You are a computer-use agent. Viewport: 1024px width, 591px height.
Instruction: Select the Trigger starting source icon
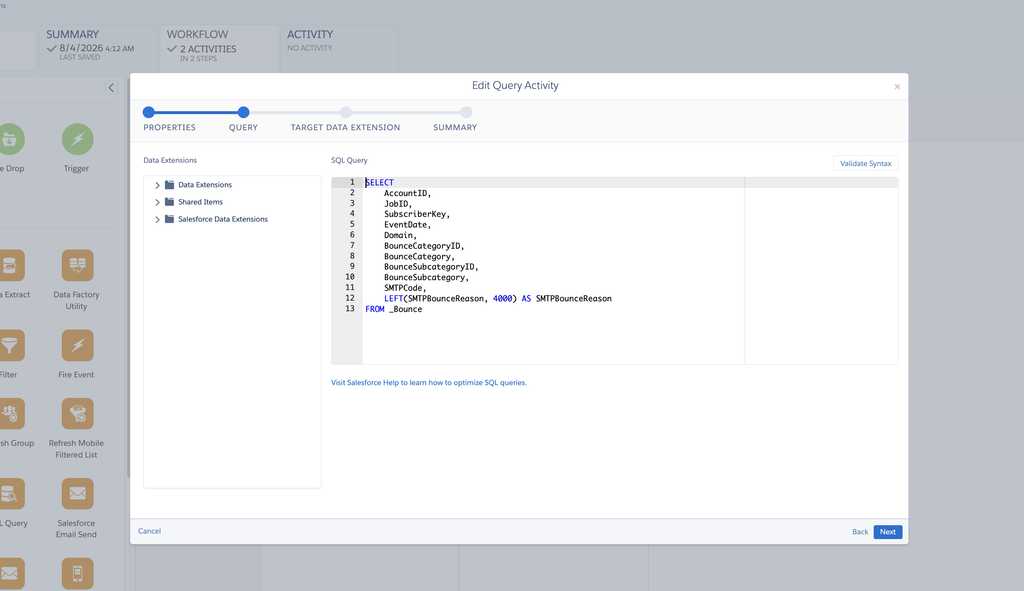pyautogui.click(x=77, y=139)
